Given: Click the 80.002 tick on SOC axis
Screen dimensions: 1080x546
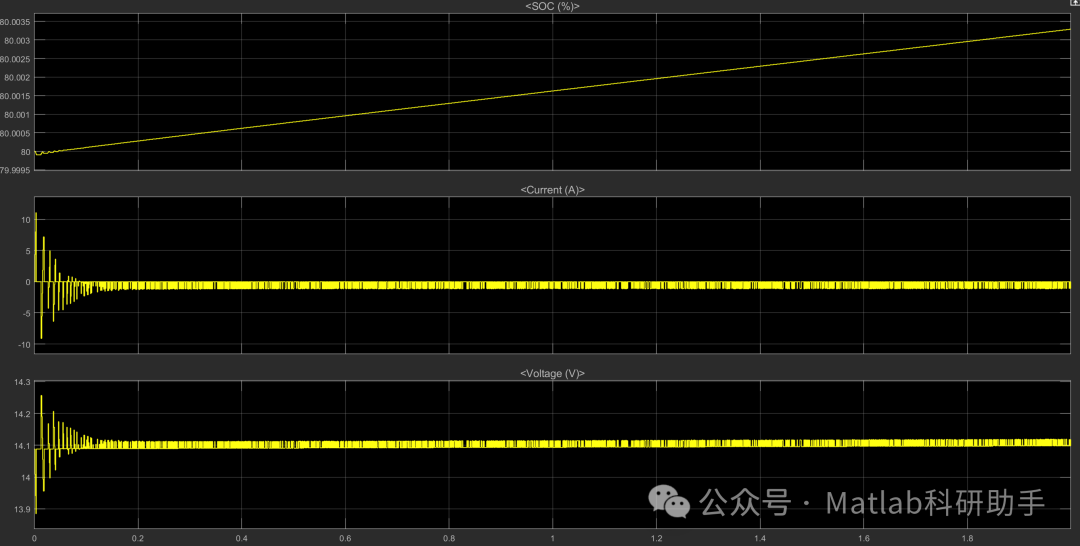Looking at the screenshot, I should pos(17,78).
